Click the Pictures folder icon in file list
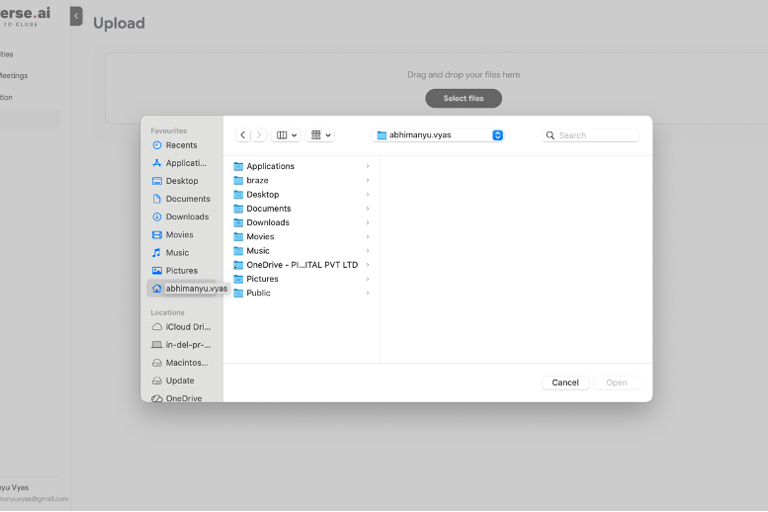Image resolution: width=768 pixels, height=512 pixels. pos(239,279)
